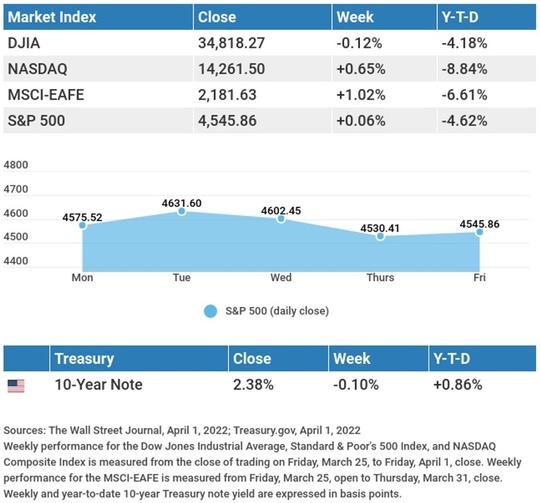540x503 pixels.
Task: Click the US flag icon beside 10-Year Note
Action: click(16, 386)
